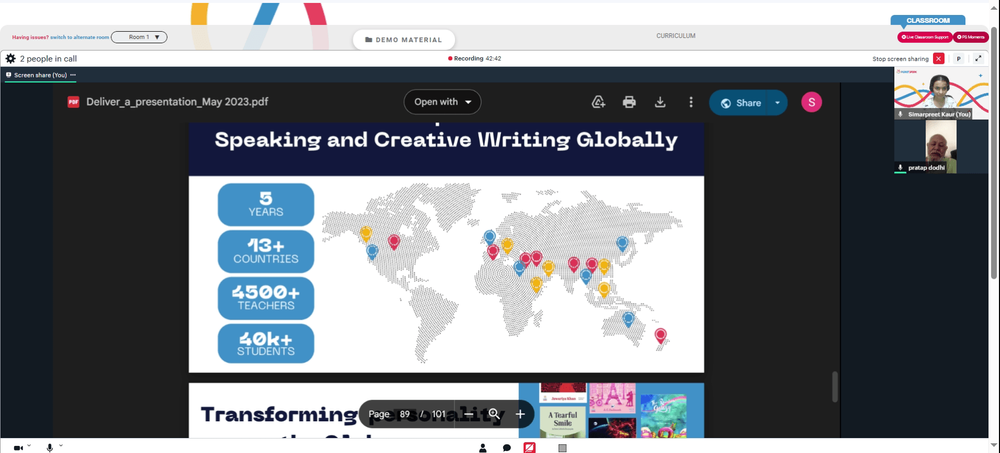Open the DEMO MATERIAL tab

(x=404, y=40)
